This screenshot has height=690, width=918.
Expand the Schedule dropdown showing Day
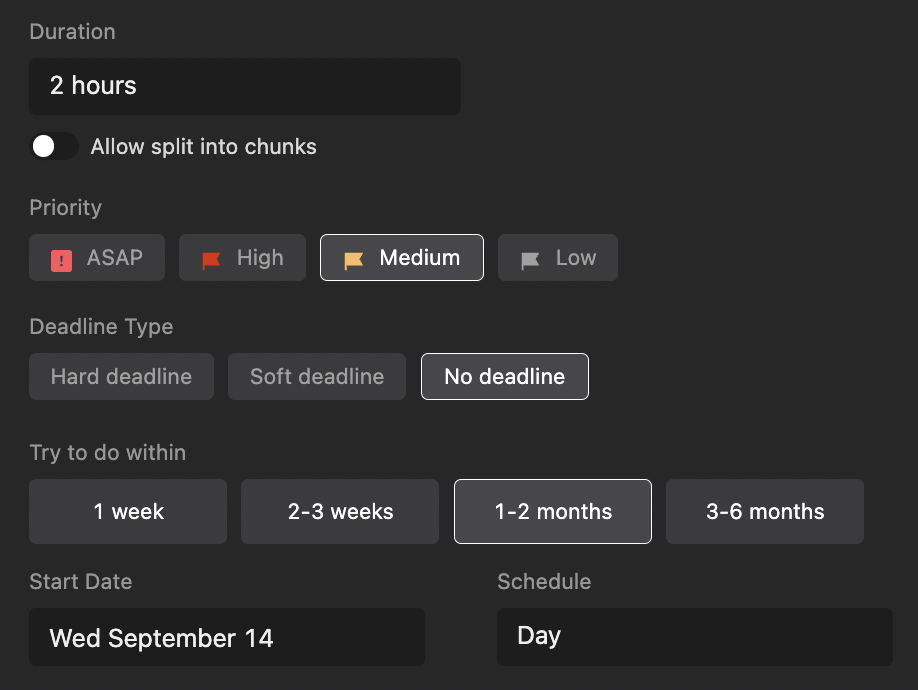tap(694, 637)
